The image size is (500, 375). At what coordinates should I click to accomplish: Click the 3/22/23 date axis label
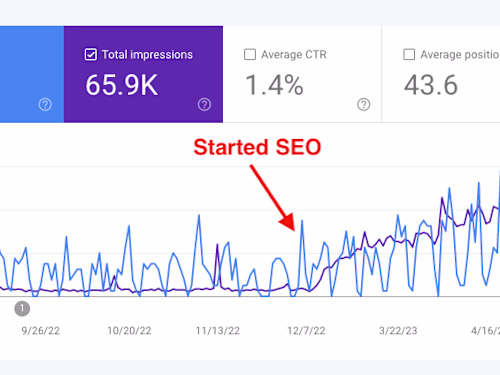tap(398, 331)
